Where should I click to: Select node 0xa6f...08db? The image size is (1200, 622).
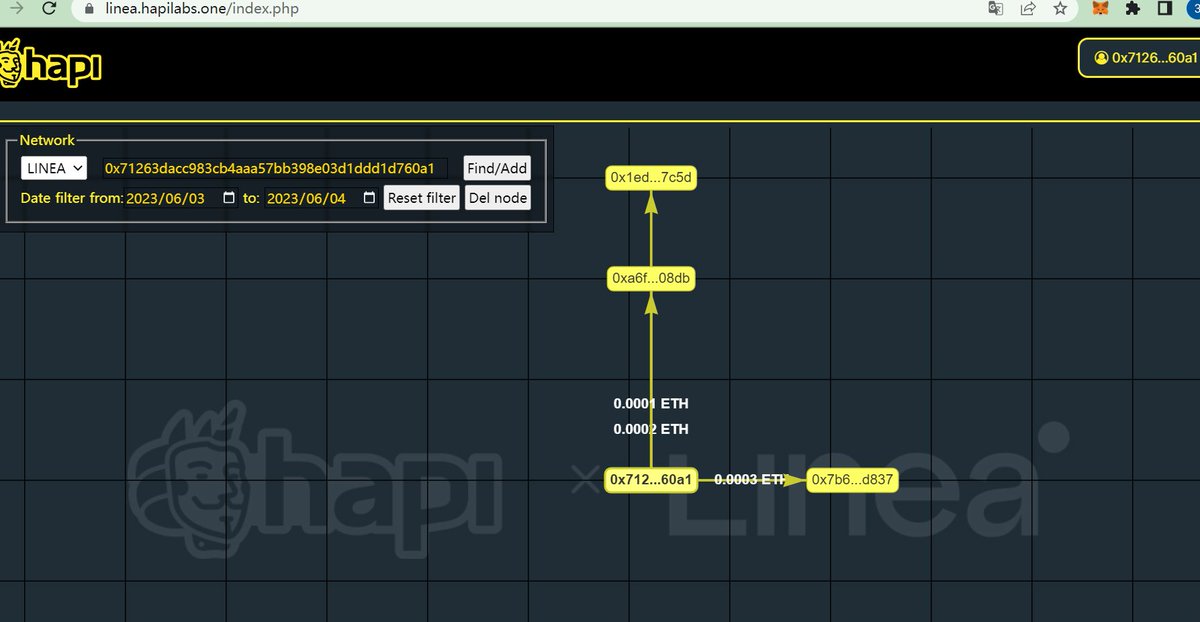pos(651,278)
